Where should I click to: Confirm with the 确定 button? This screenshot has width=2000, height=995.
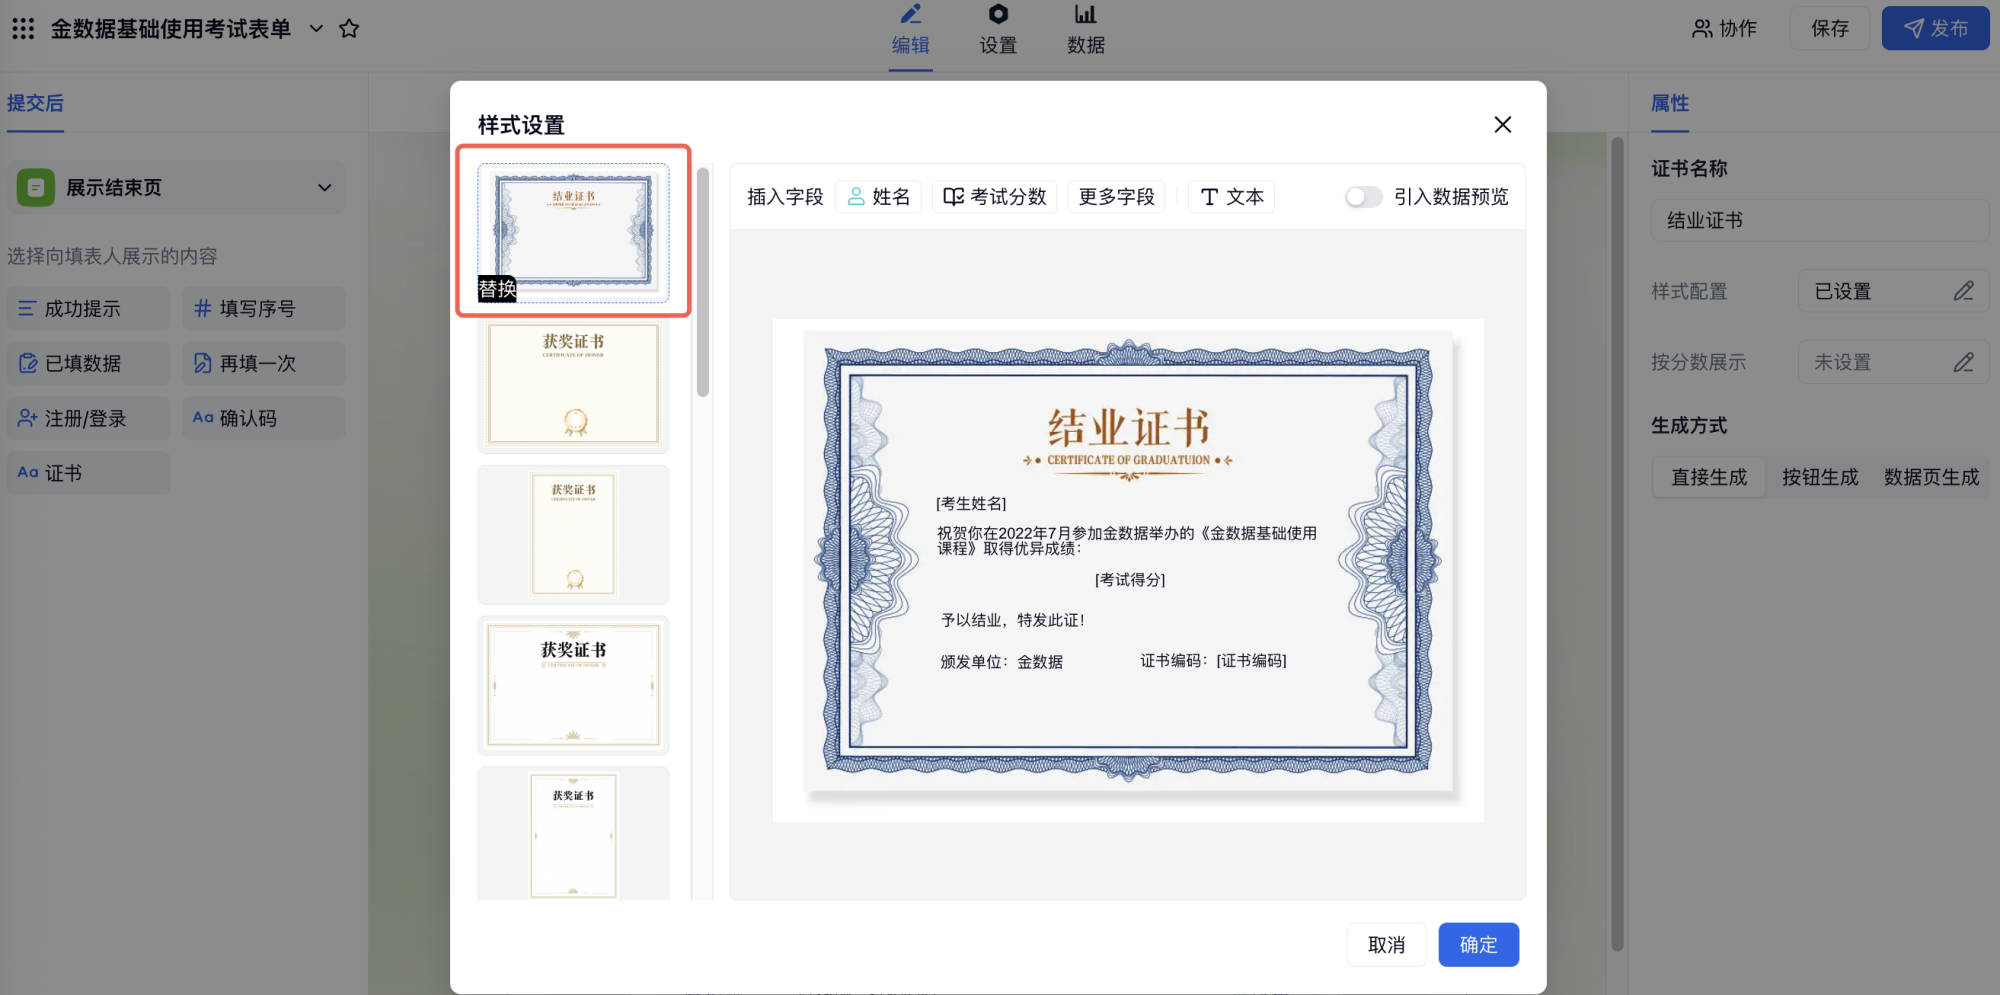click(1478, 945)
